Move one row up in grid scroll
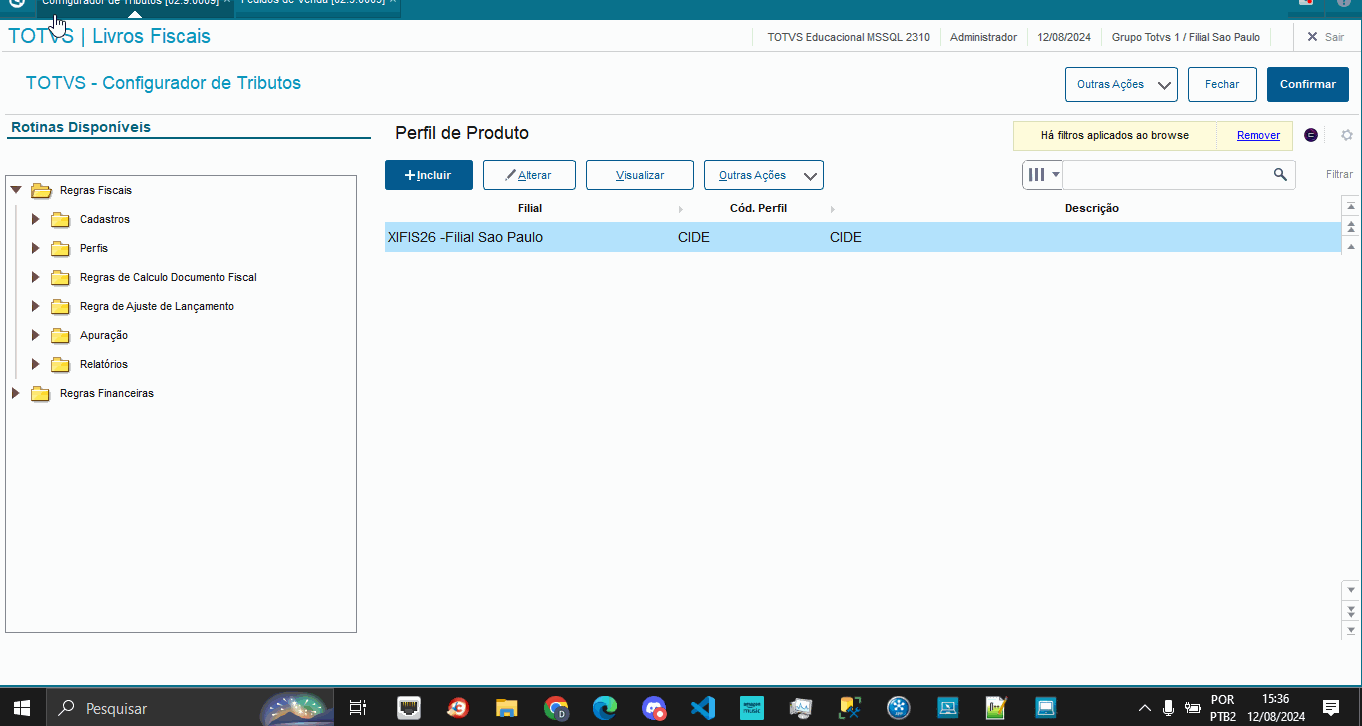This screenshot has width=1362, height=726. pos(1351,246)
